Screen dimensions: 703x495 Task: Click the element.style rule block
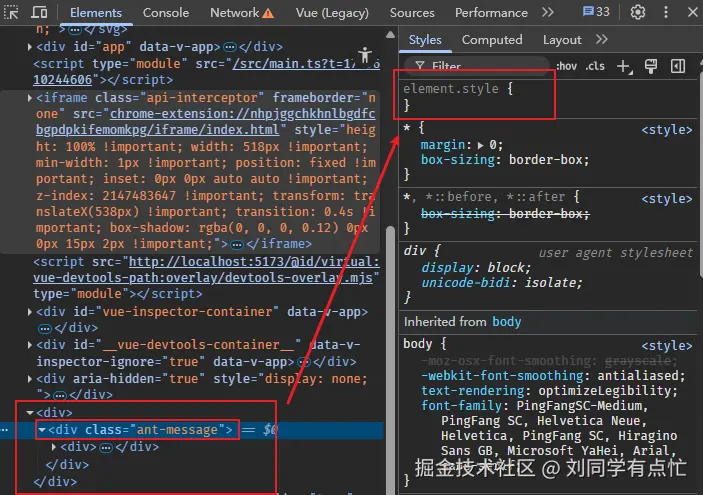(x=474, y=96)
